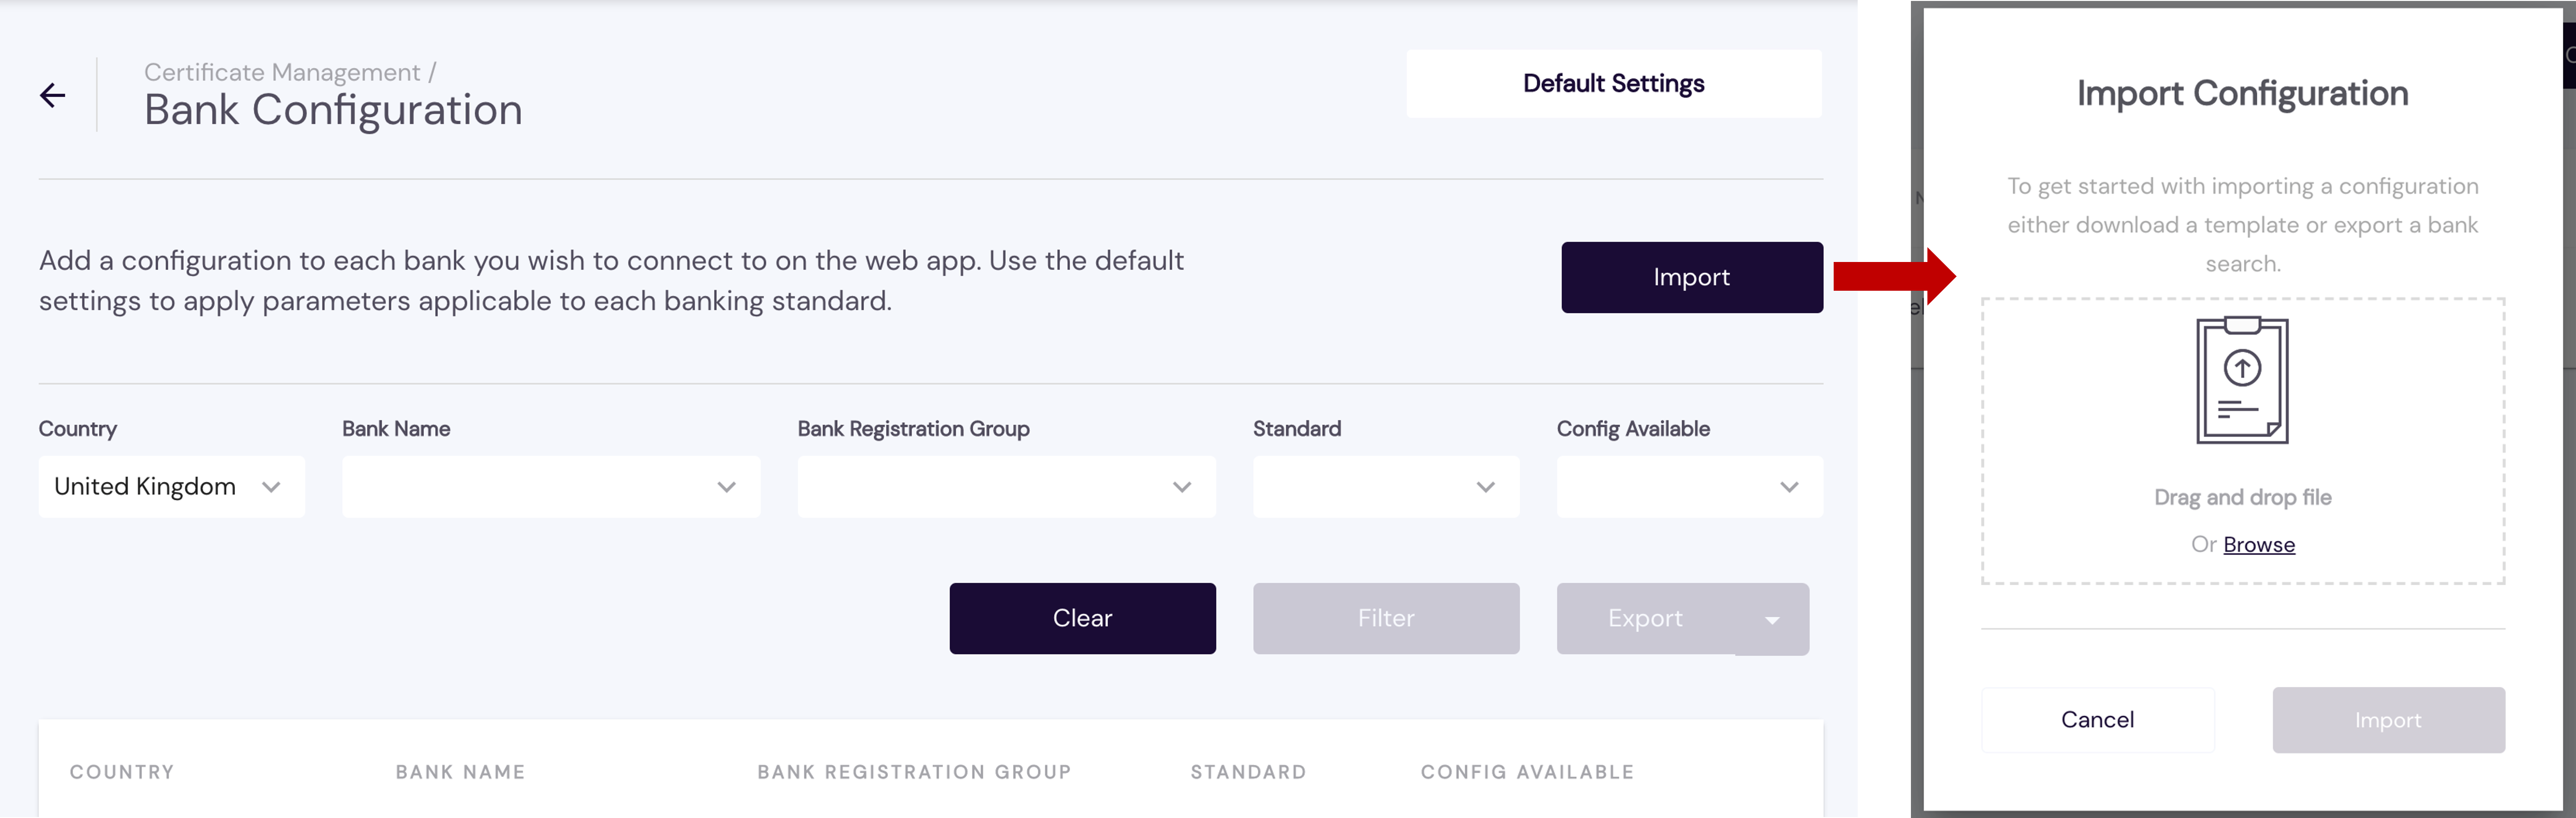Screen dimensions: 2576x818
Task: Sort by the BANK NAME column header
Action: (x=460, y=772)
